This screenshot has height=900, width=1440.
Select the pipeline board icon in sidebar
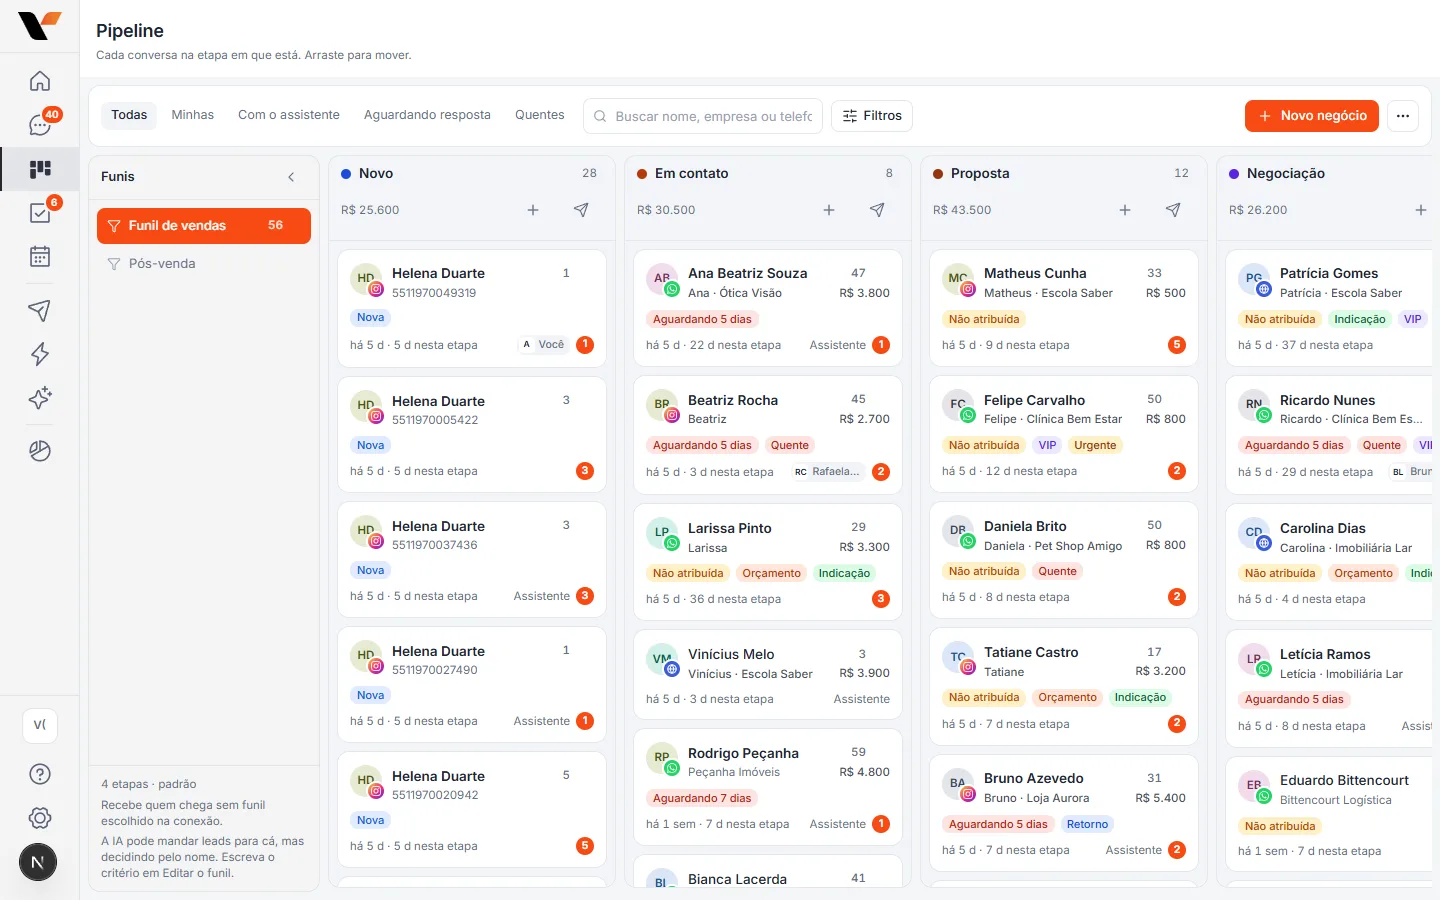click(40, 169)
